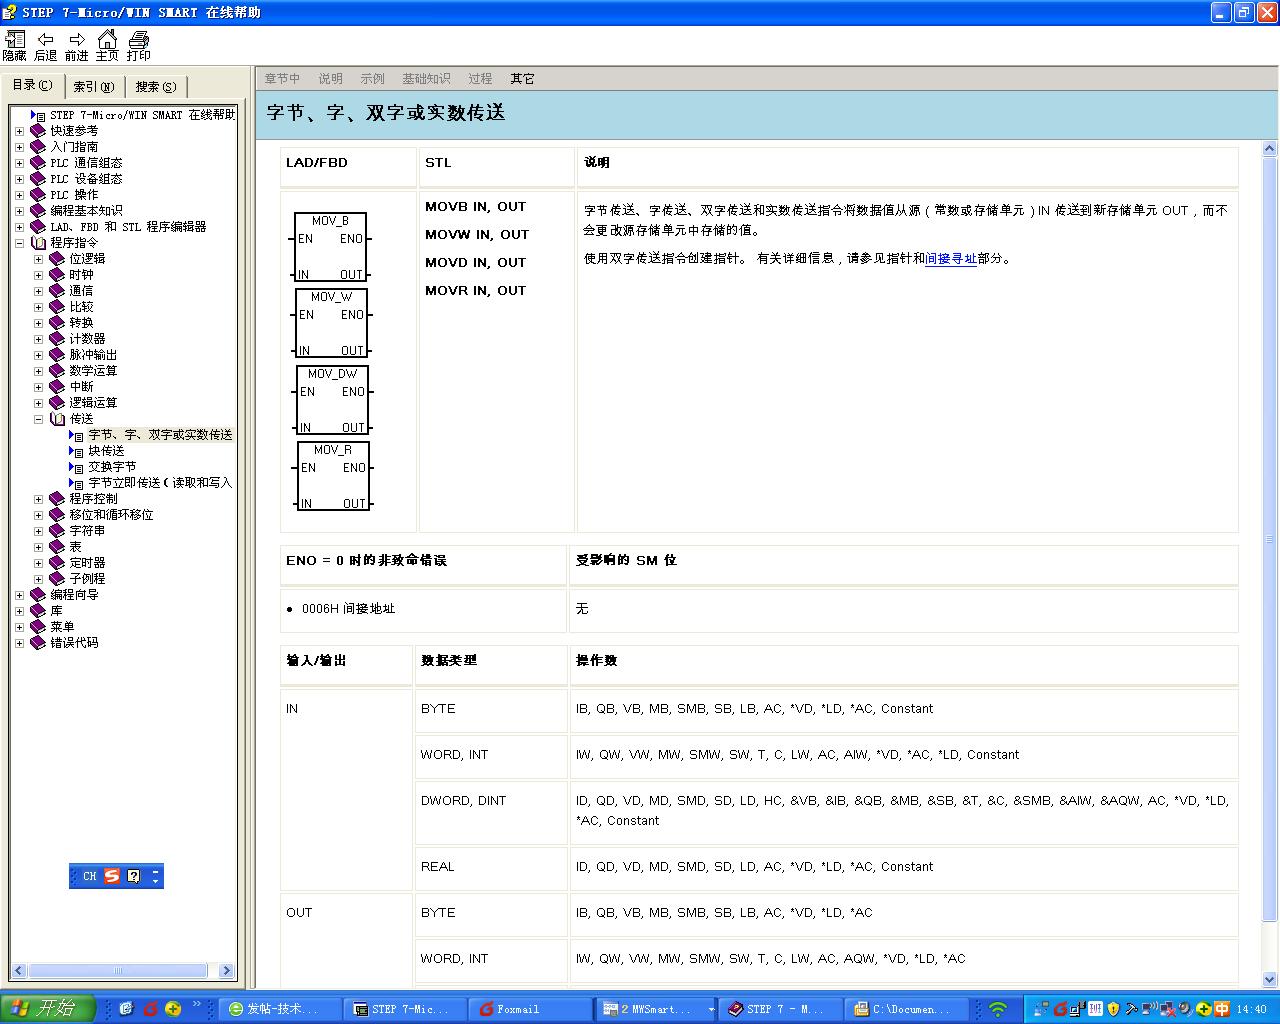The height and width of the screenshot is (1024, 1280).
Task: Expand the 编程向导 tree node
Action: click(x=19, y=595)
